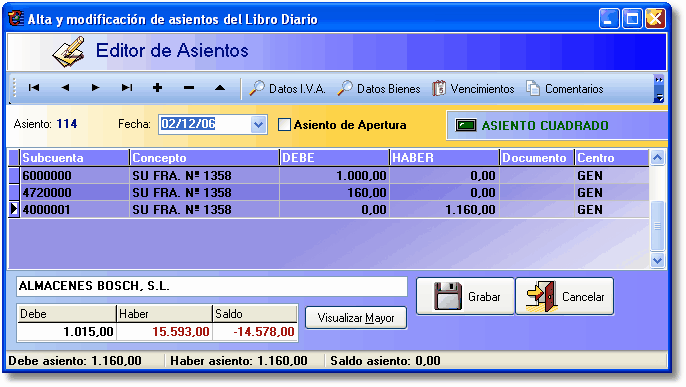This screenshot has width=686, height=387.
Task: Go to previous record arrow
Action: (65, 88)
